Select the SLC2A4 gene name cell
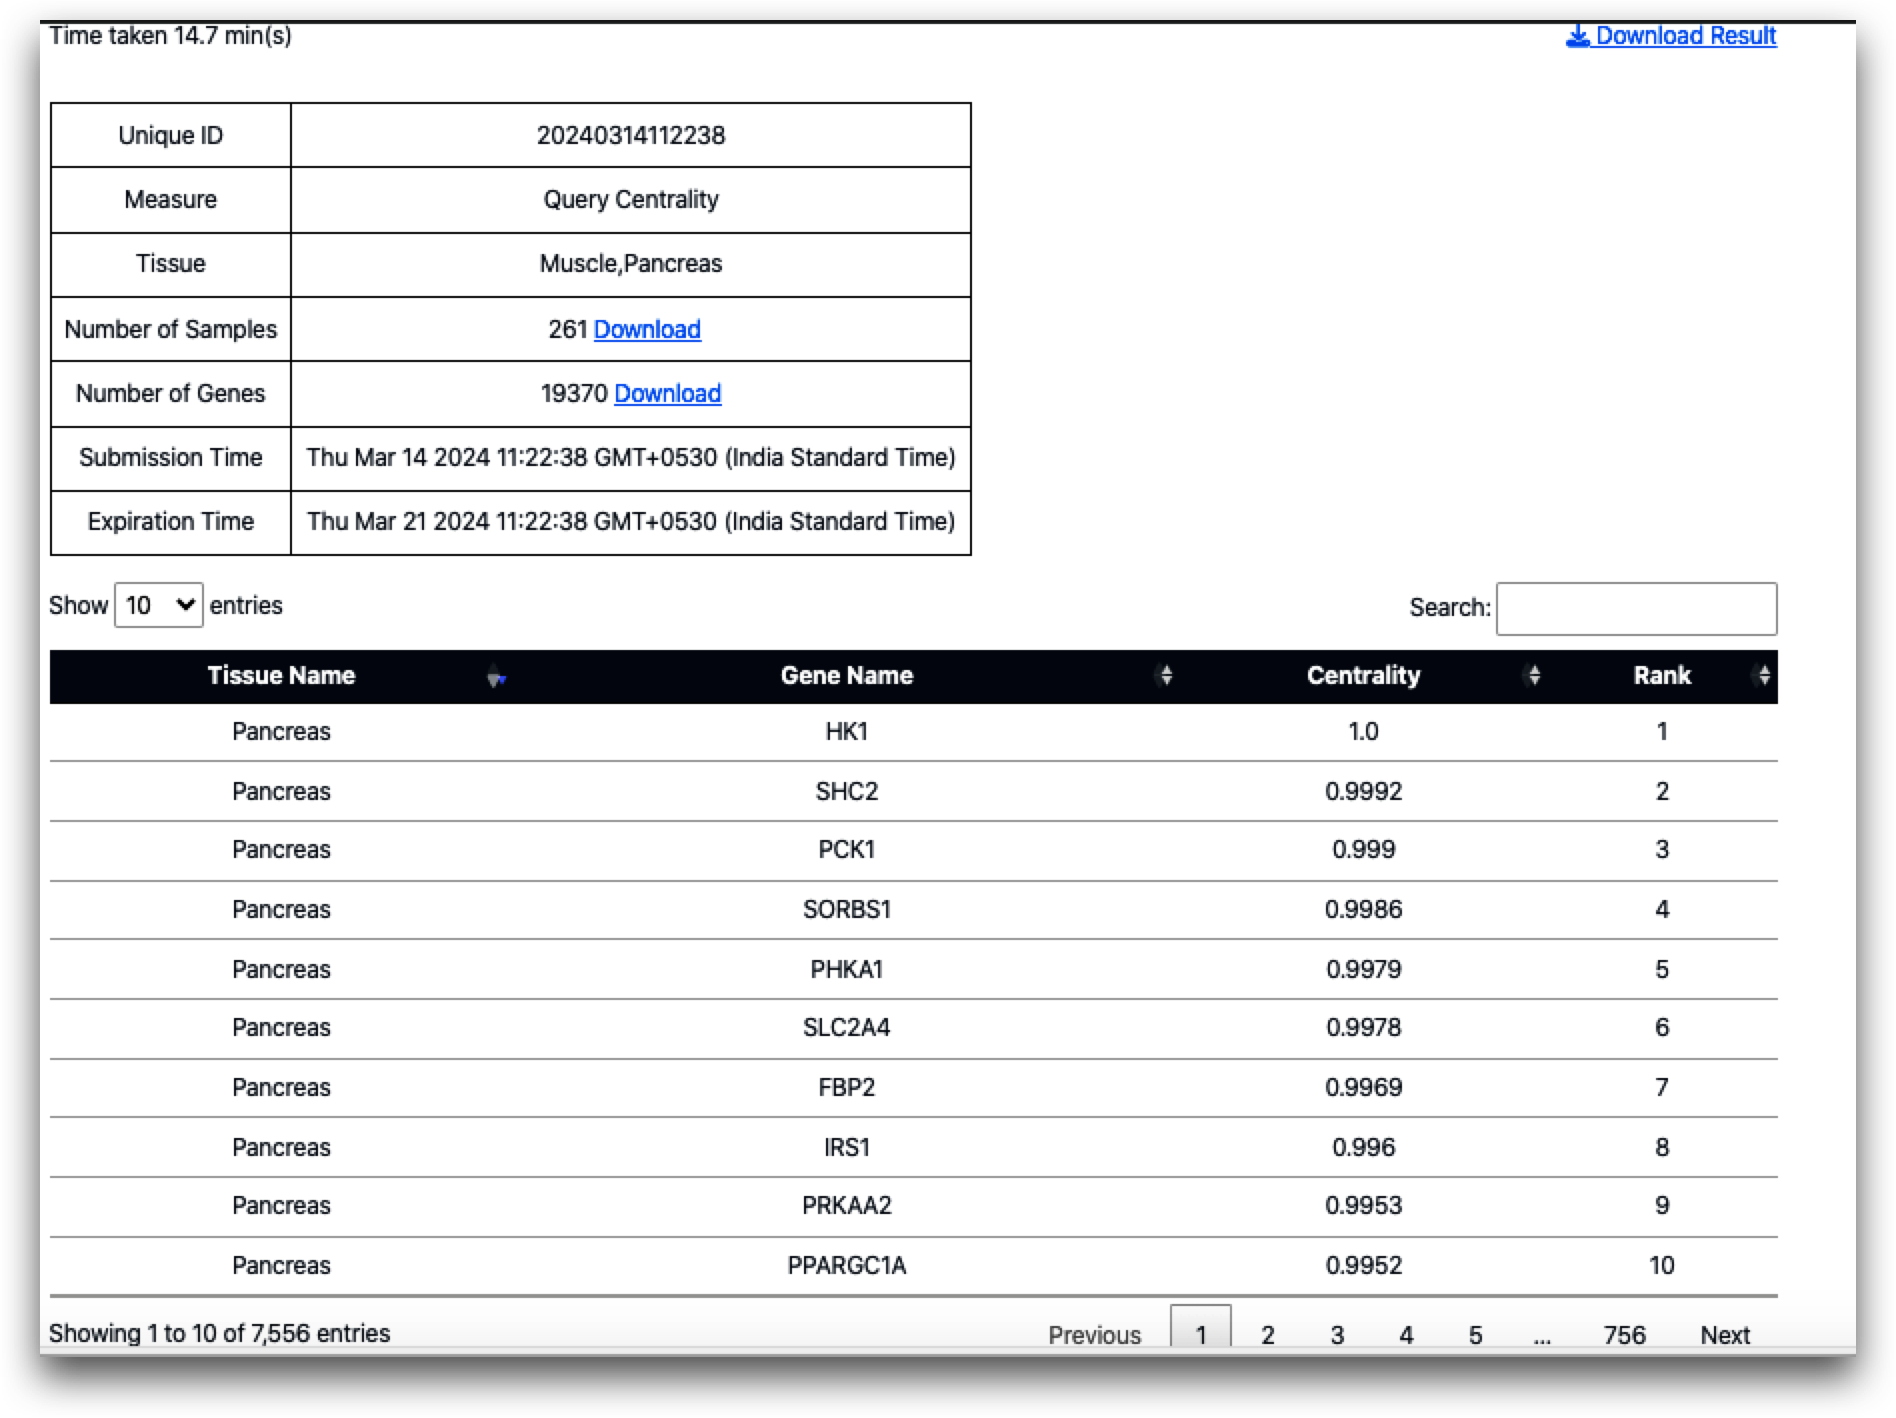The width and height of the screenshot is (1896, 1418). 846,1027
